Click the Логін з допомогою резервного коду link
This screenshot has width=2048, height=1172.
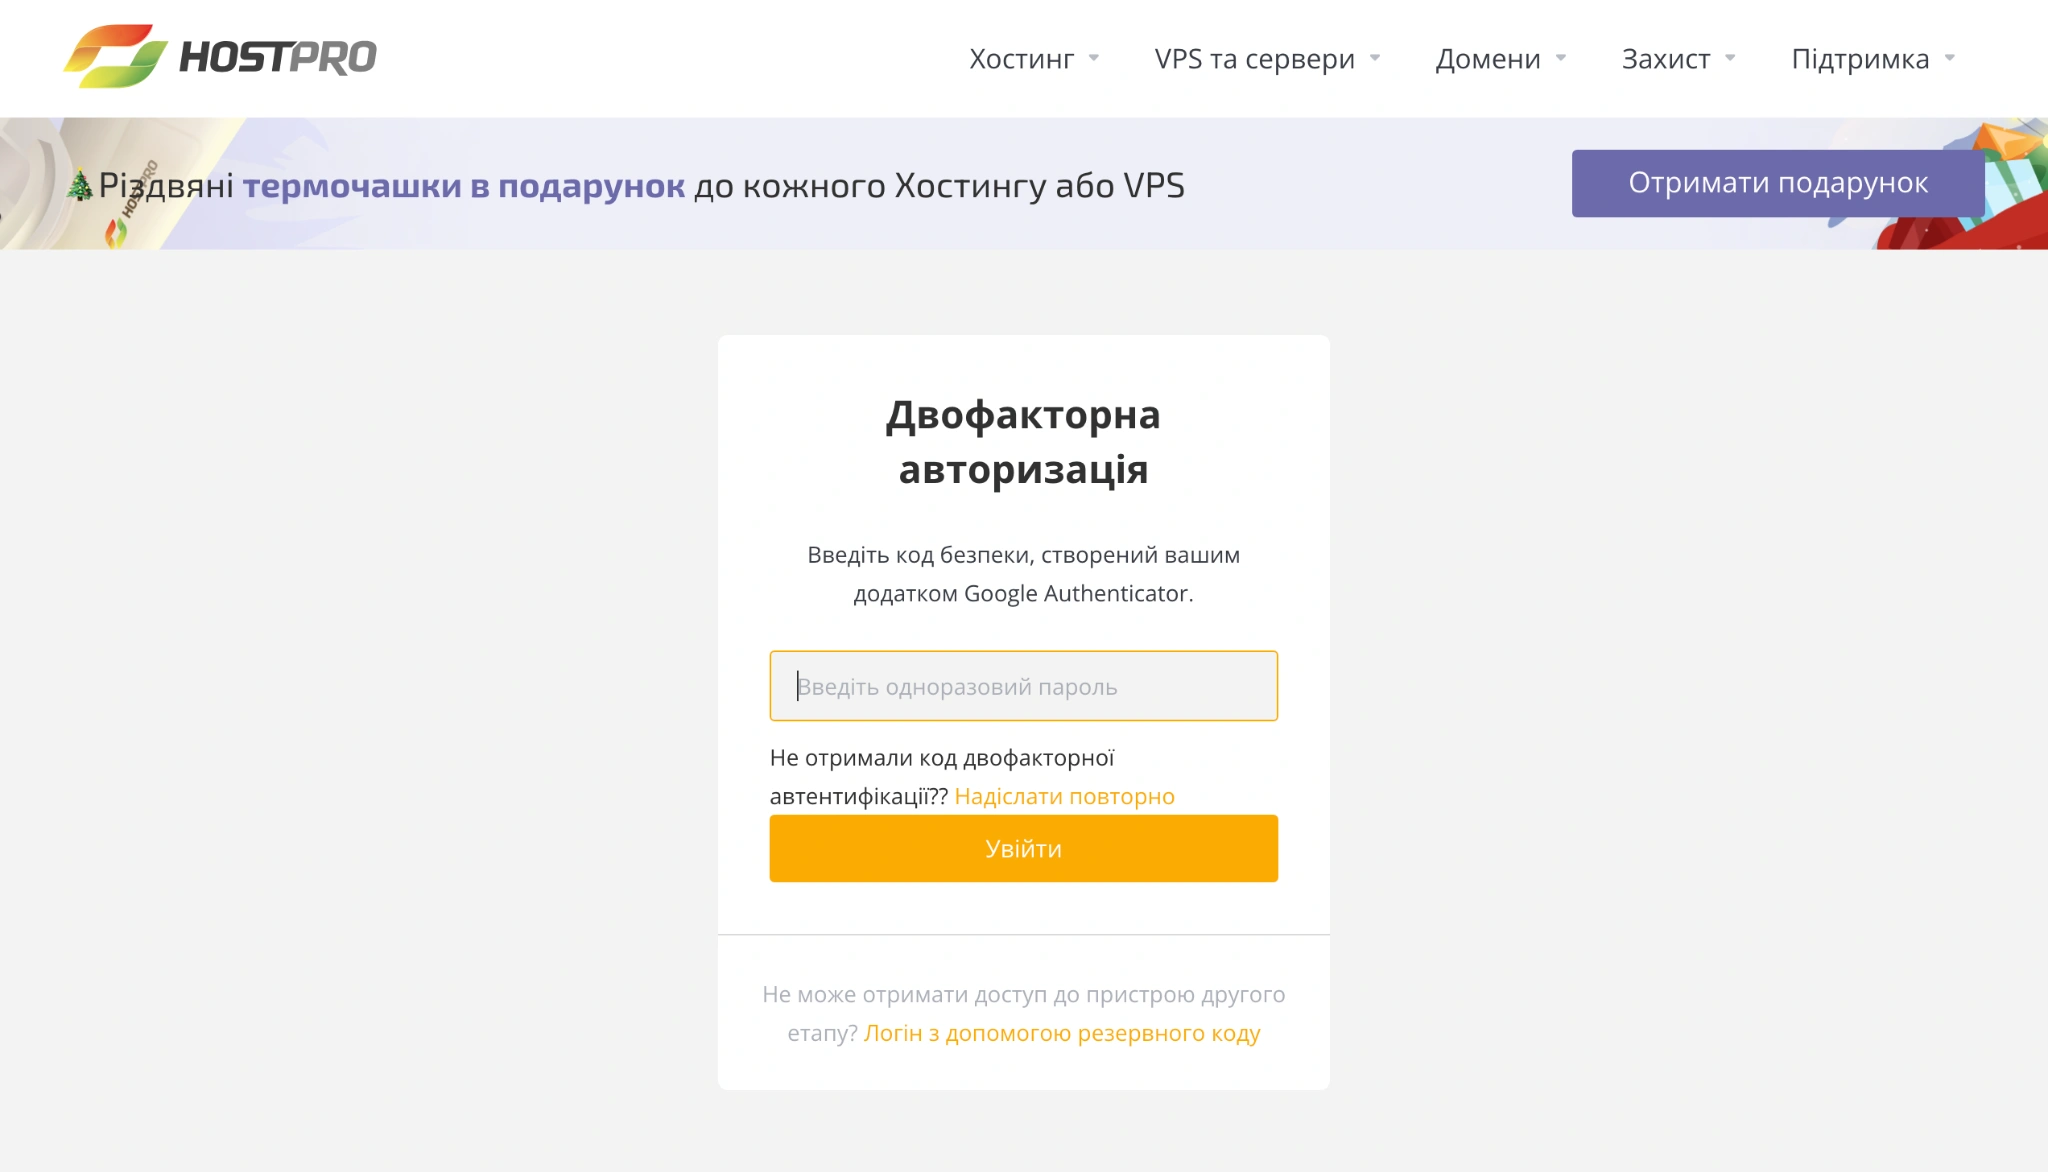pos(1062,1033)
